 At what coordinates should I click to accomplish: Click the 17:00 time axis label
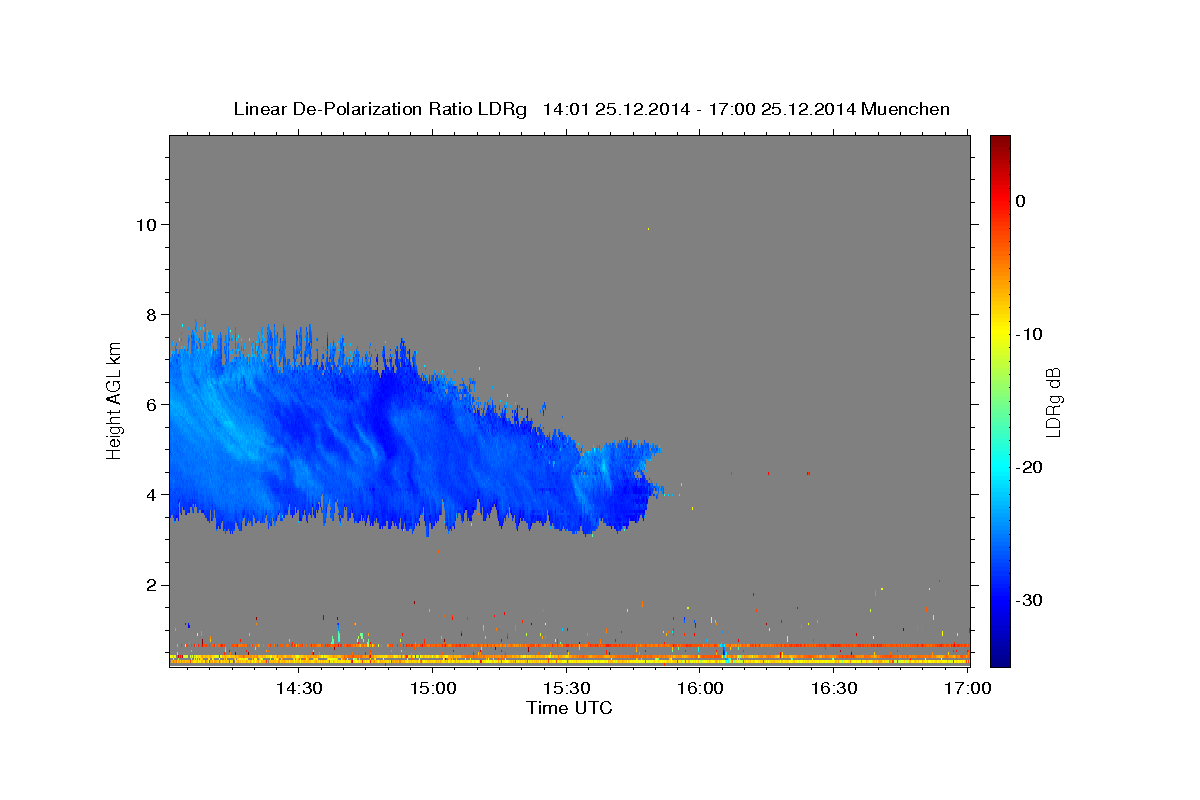(x=969, y=688)
